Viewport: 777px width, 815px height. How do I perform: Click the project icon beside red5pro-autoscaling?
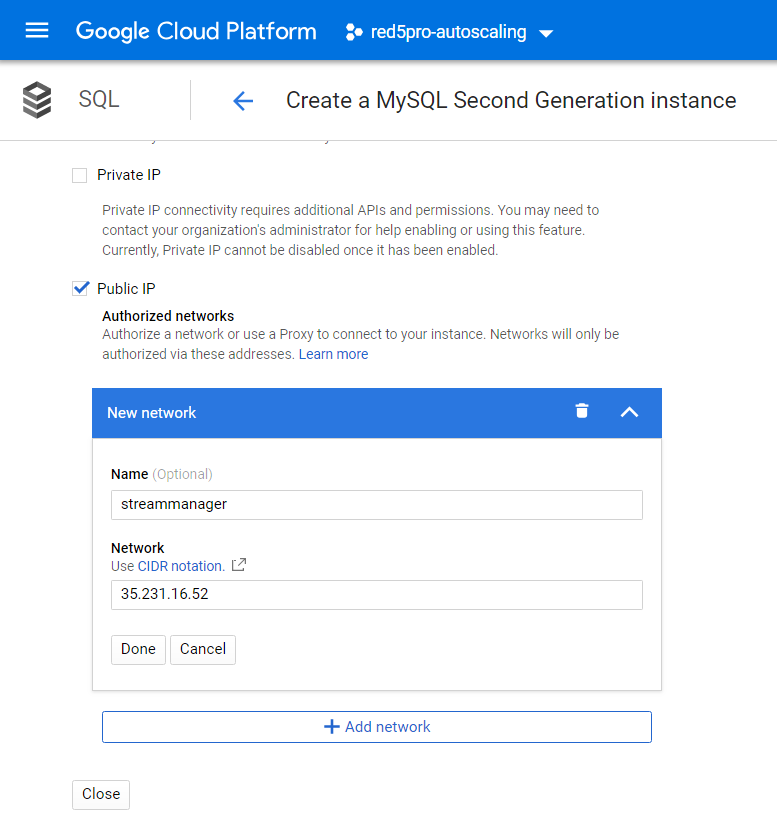[x=354, y=32]
